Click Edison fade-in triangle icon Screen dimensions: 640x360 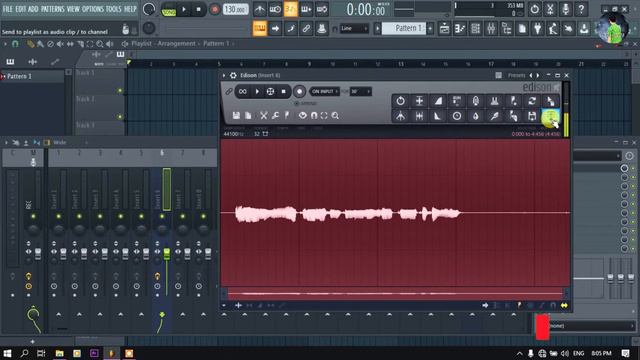tap(438, 101)
